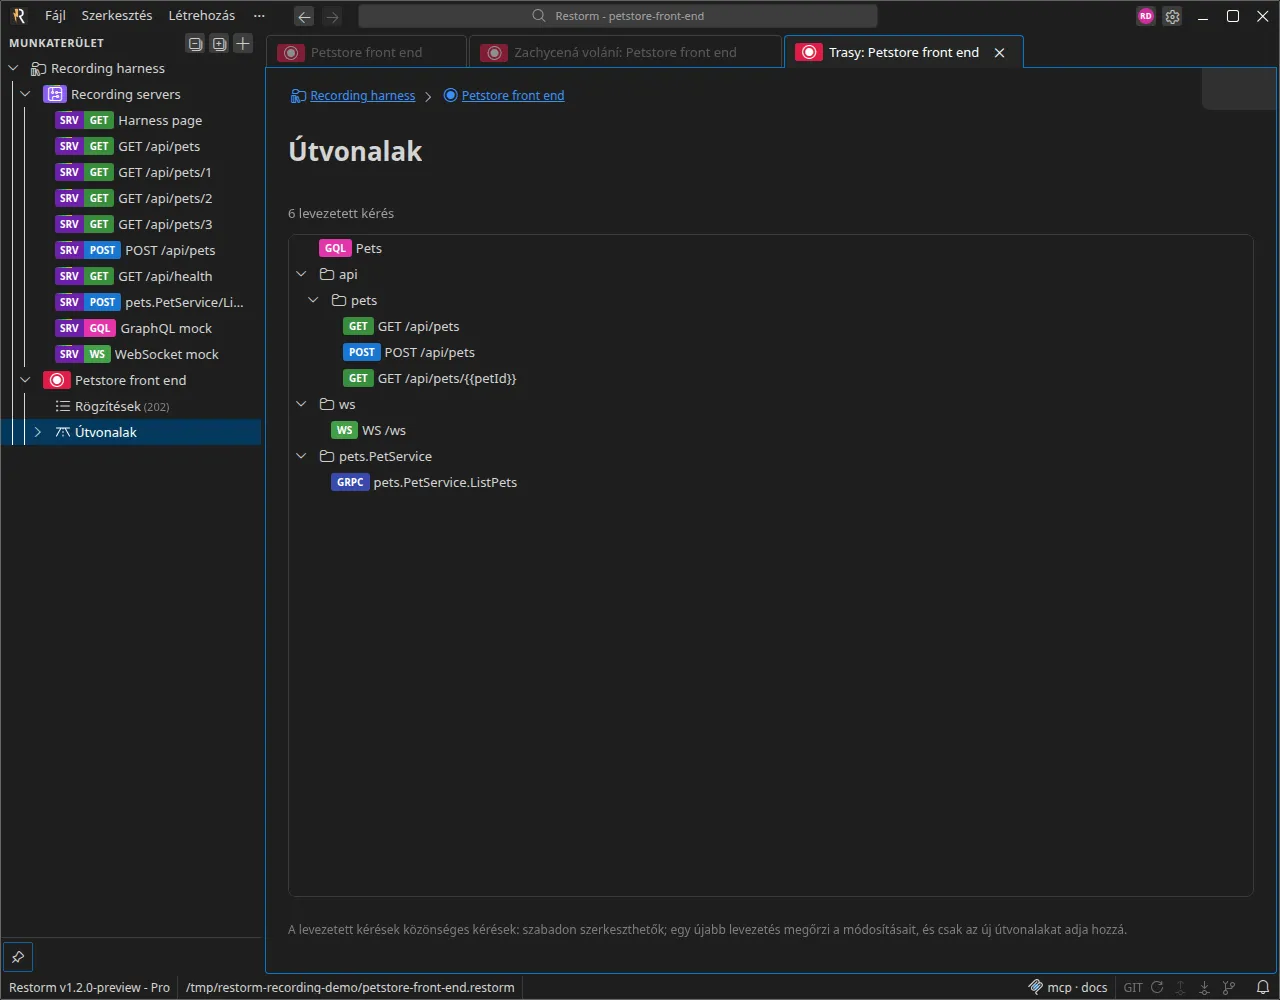The width and height of the screenshot is (1280, 1000).
Task: Click the git refresh icon in status bar
Action: point(1157,987)
